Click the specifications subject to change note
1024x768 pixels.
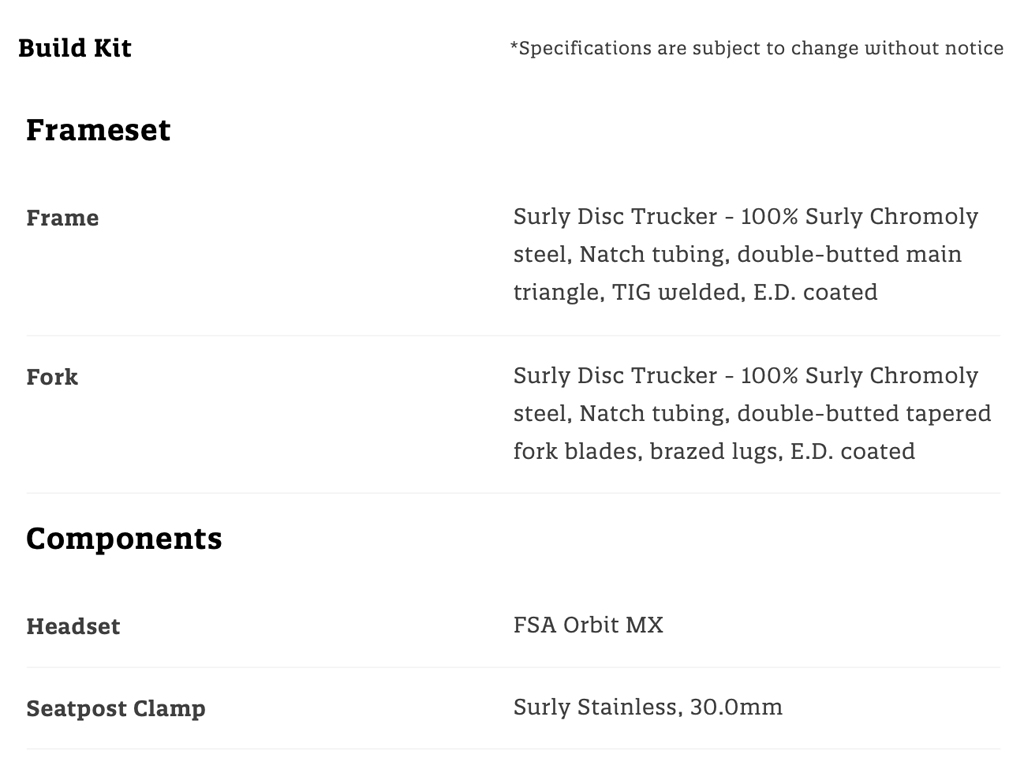[756, 48]
